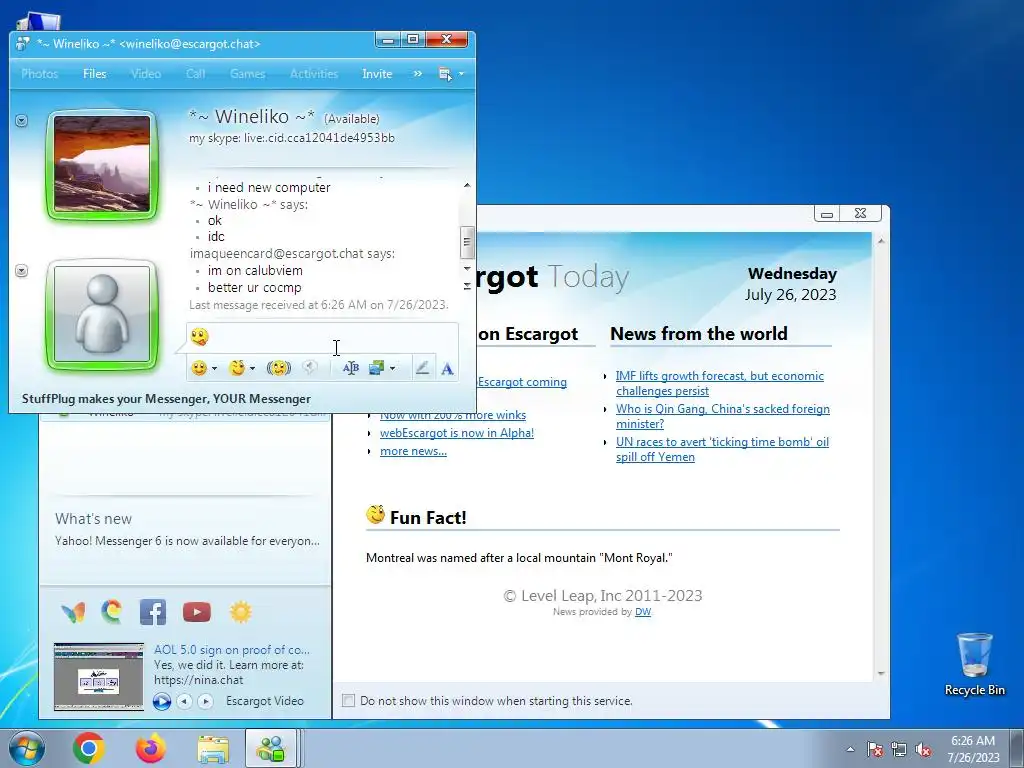Open the IMF lifts growth forecast link
Screen dimensions: 1024x768
click(719, 383)
